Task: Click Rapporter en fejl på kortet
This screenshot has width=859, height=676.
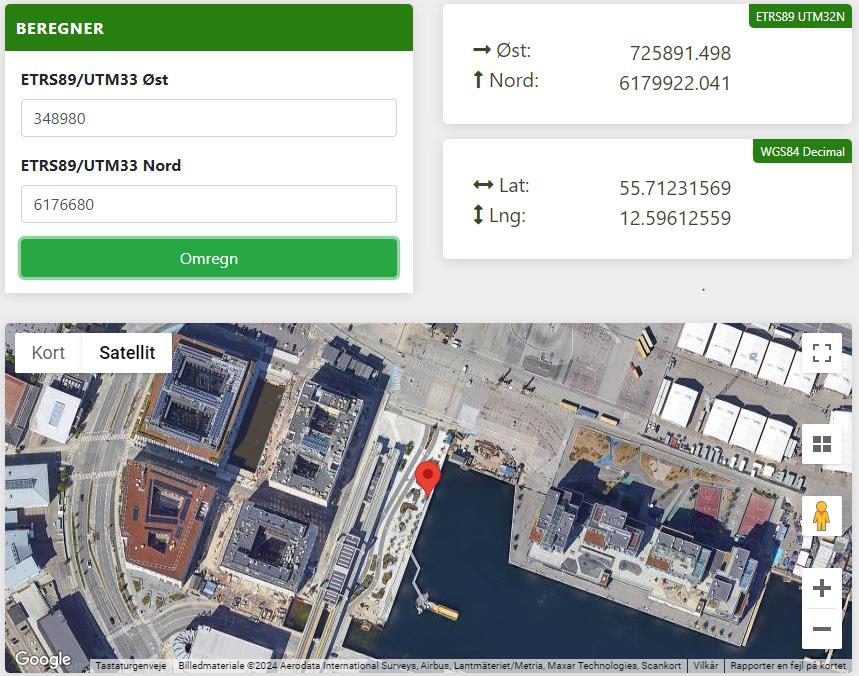Action: point(788,666)
